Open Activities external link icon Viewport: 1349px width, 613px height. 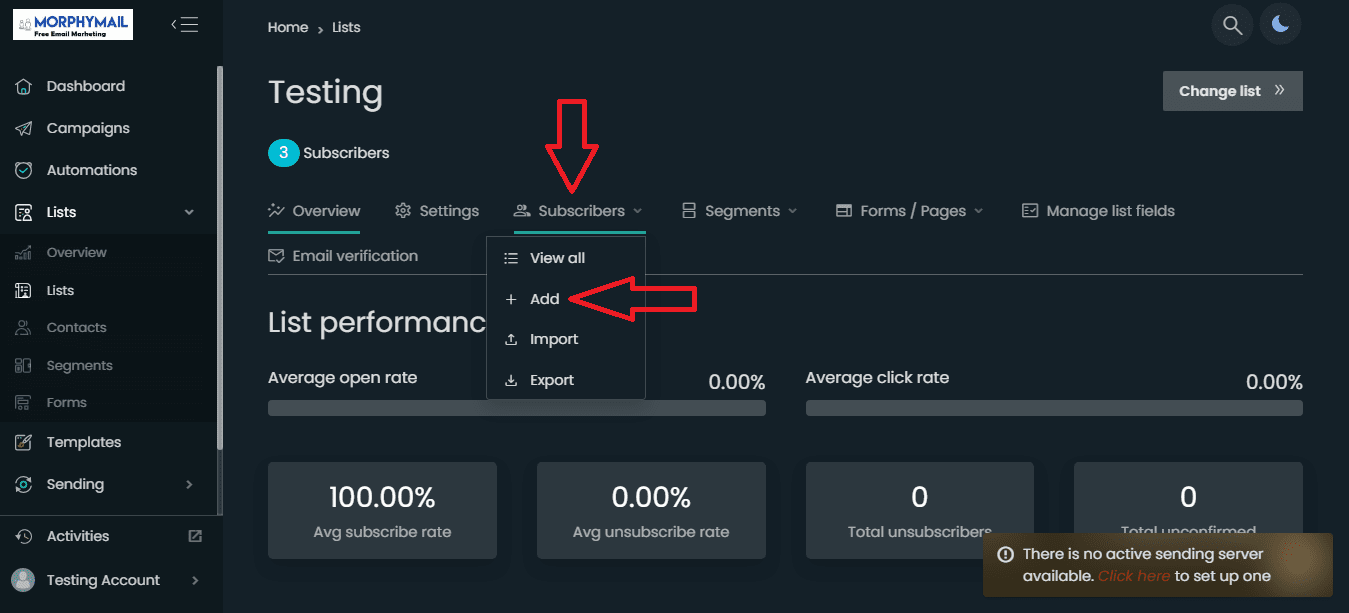pyautogui.click(x=195, y=536)
